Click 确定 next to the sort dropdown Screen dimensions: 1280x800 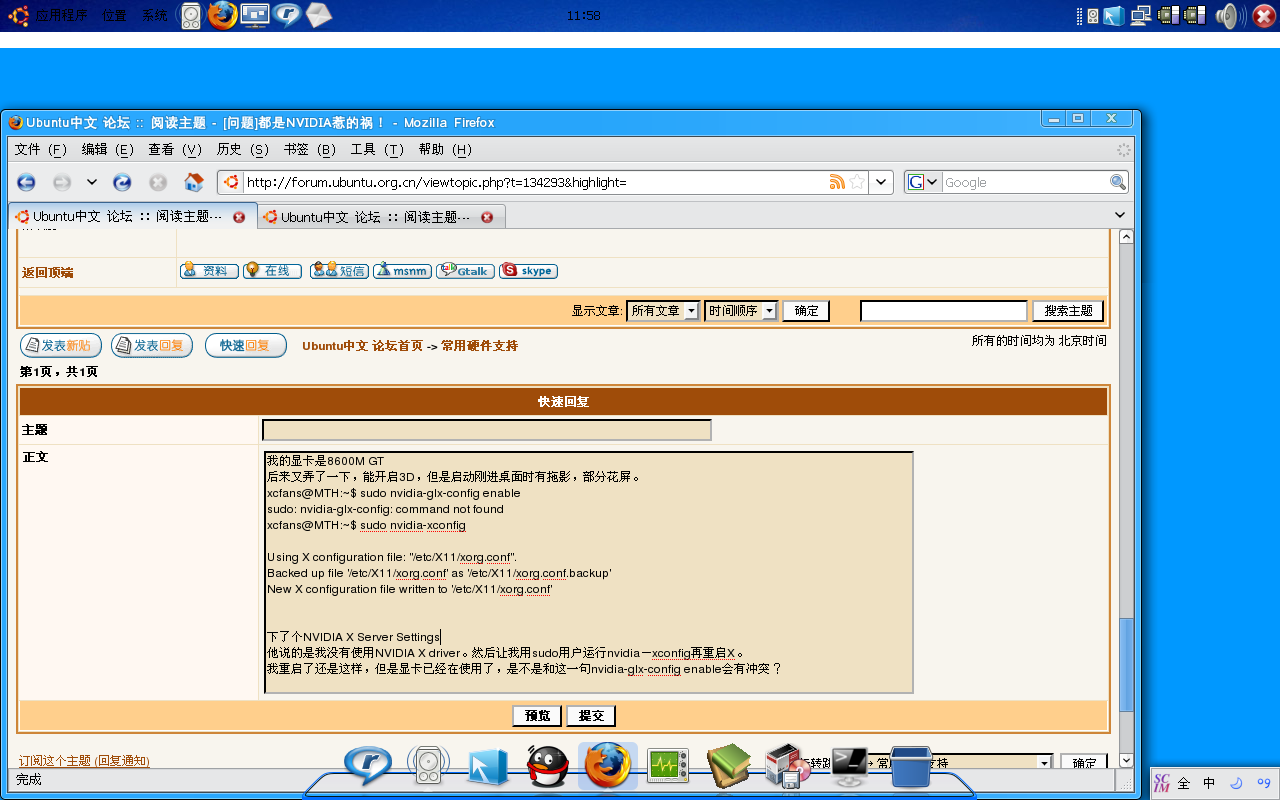(806, 311)
